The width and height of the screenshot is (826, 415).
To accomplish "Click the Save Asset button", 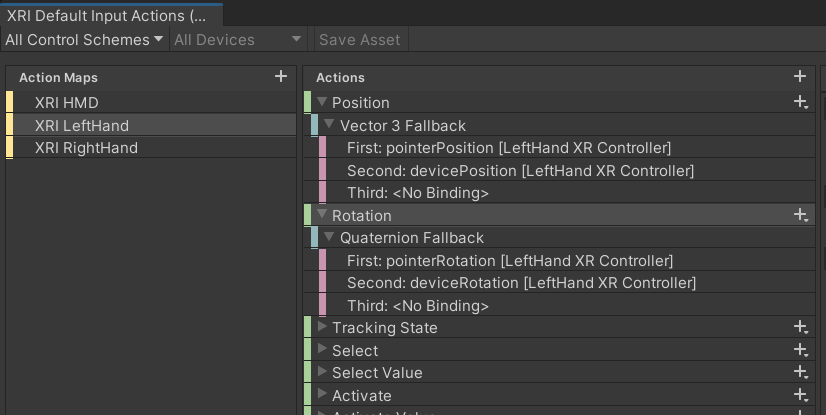I will click(359, 40).
